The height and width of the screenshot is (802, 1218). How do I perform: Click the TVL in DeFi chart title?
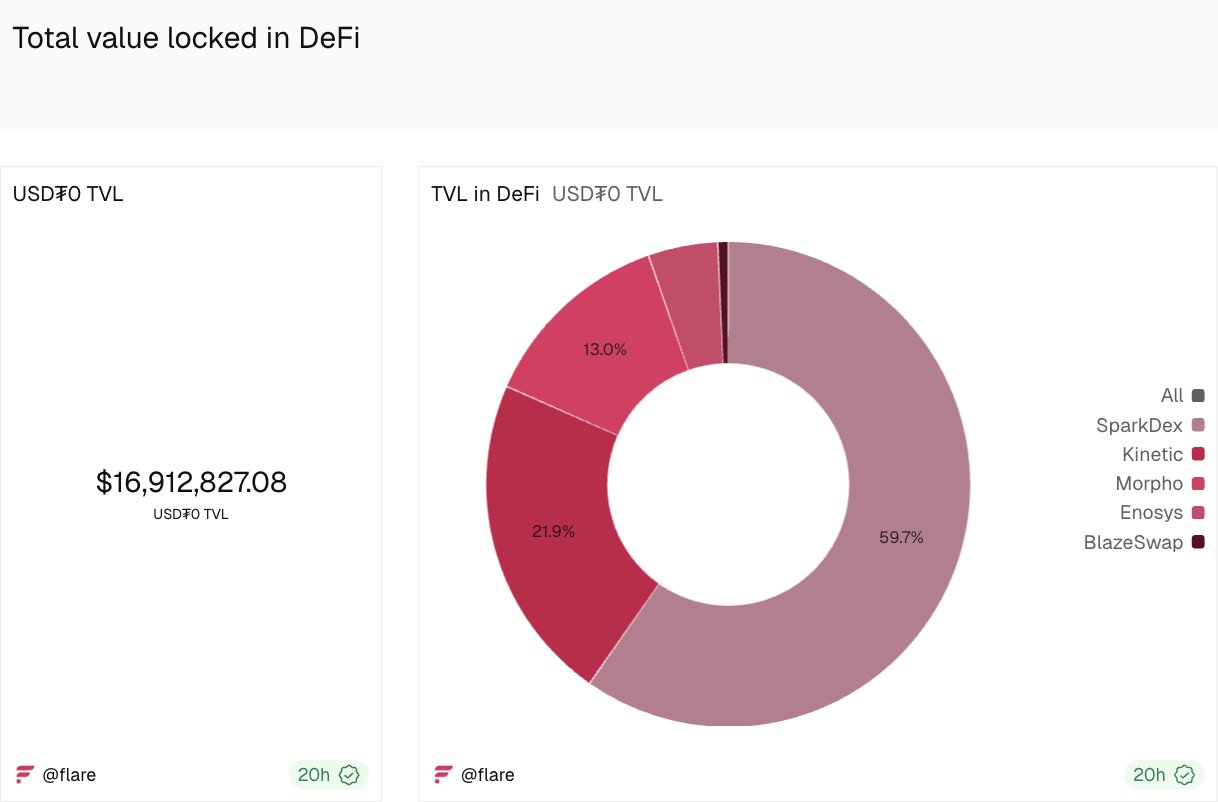pos(485,194)
